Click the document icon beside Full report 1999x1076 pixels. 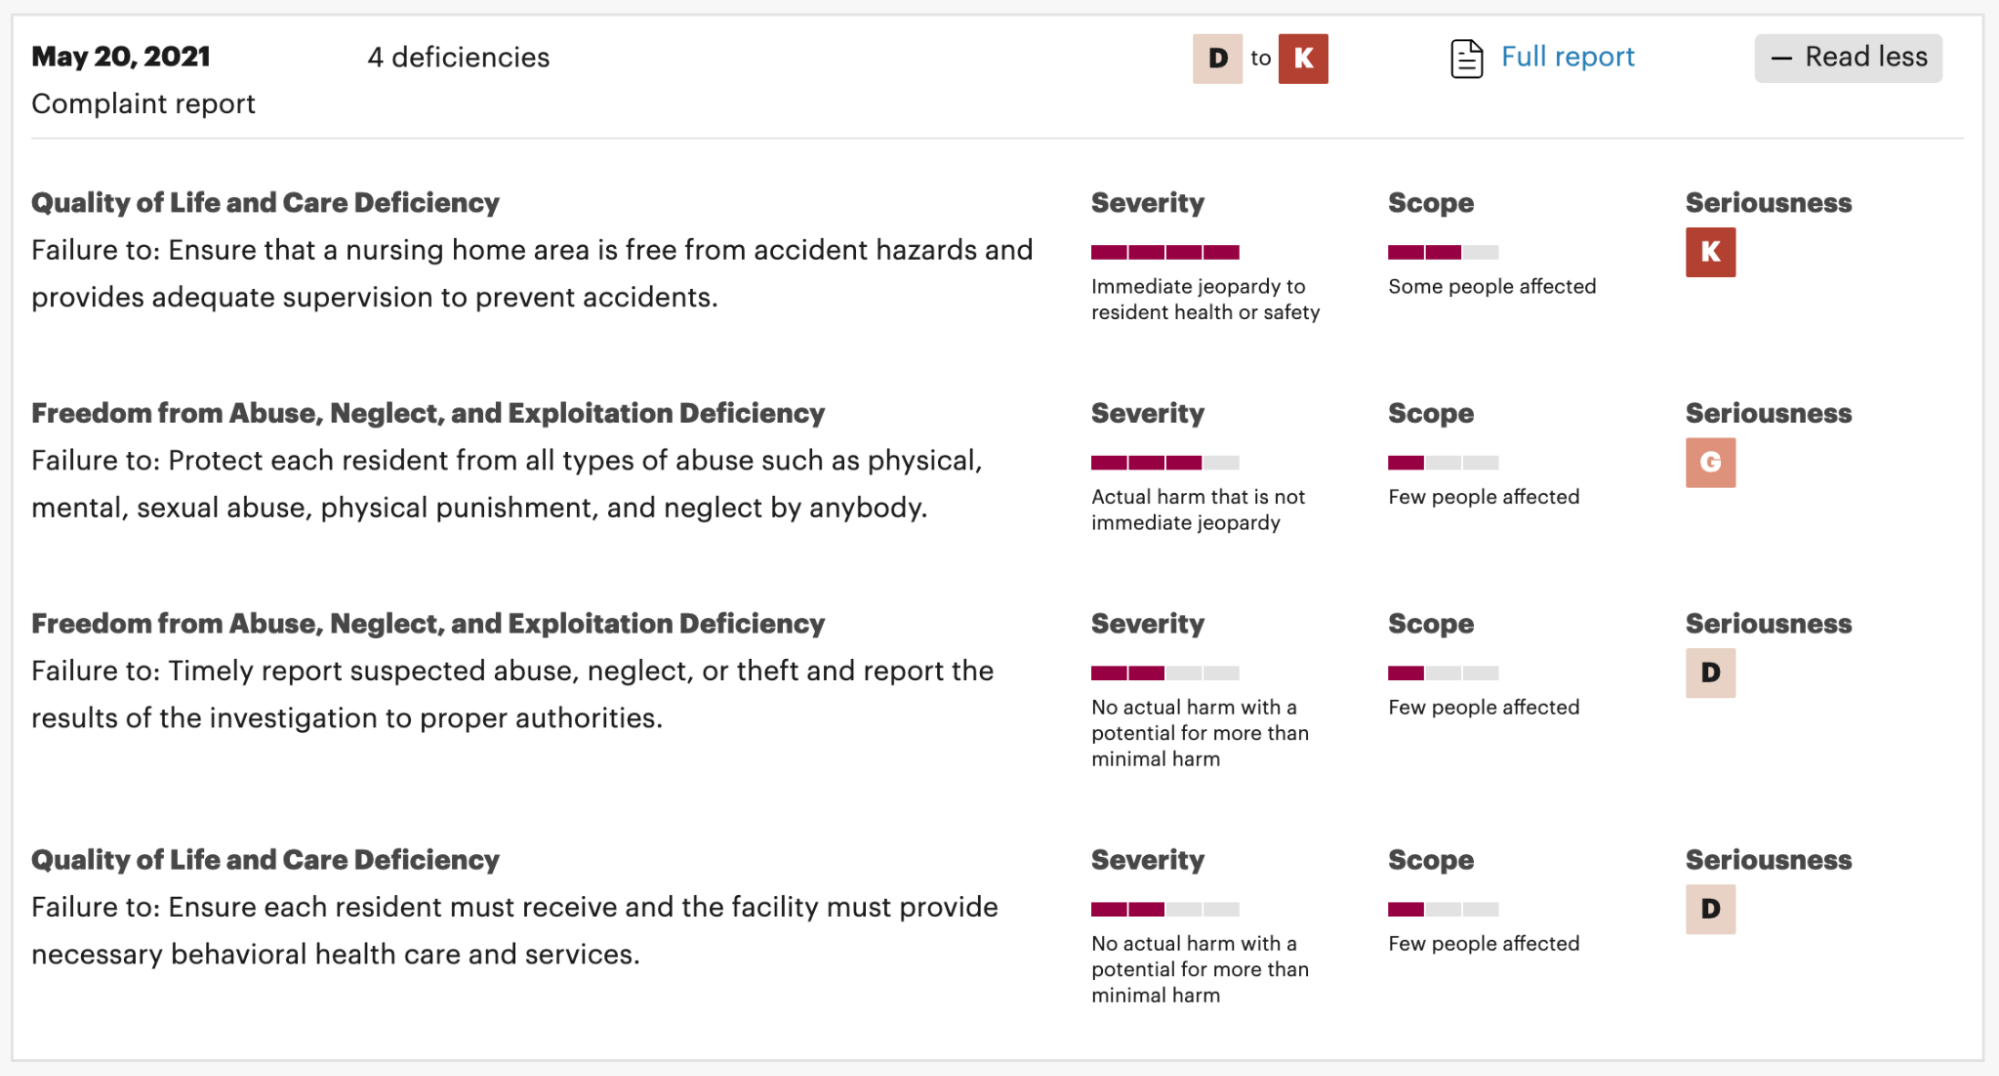pyautogui.click(x=1465, y=58)
